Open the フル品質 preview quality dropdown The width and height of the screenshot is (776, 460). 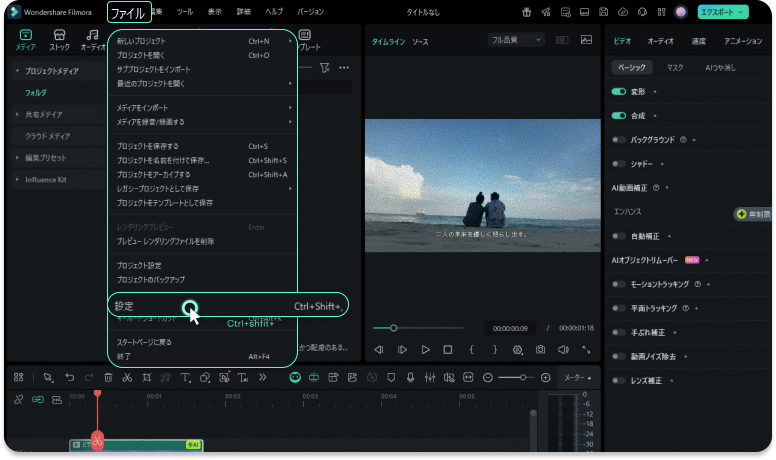(x=516, y=40)
